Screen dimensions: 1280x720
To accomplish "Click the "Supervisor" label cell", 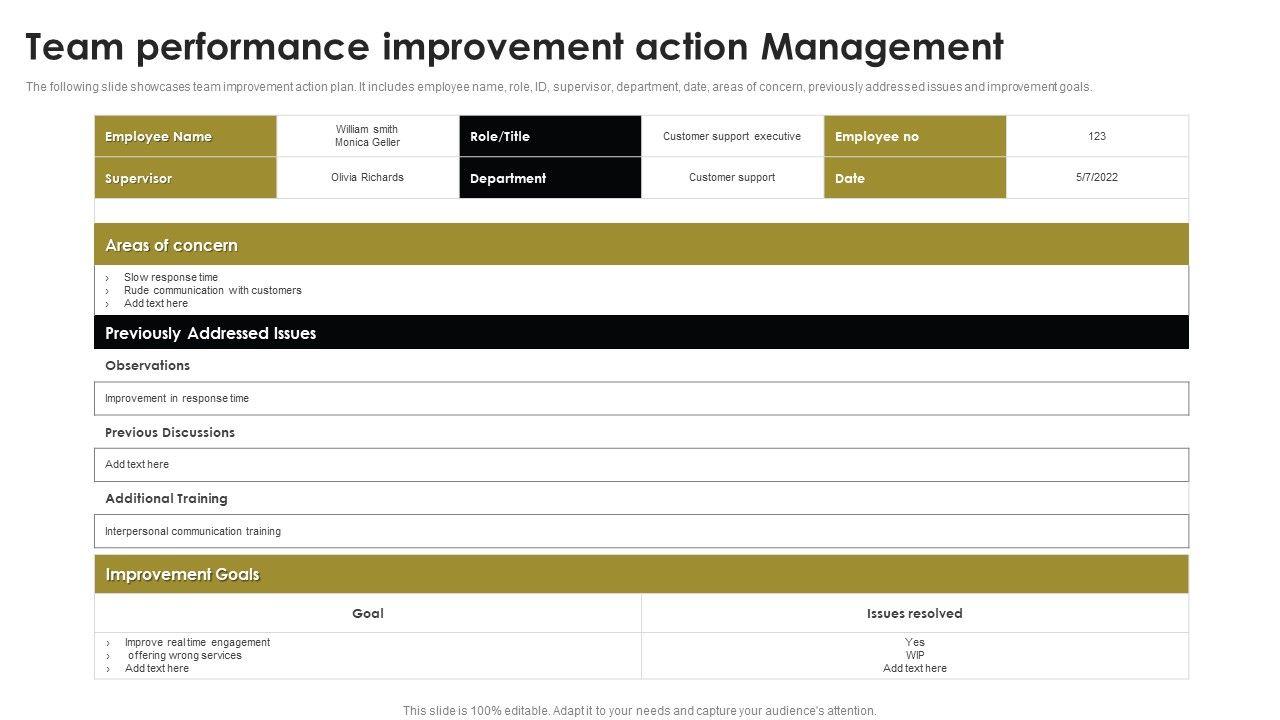I will (x=185, y=178).
